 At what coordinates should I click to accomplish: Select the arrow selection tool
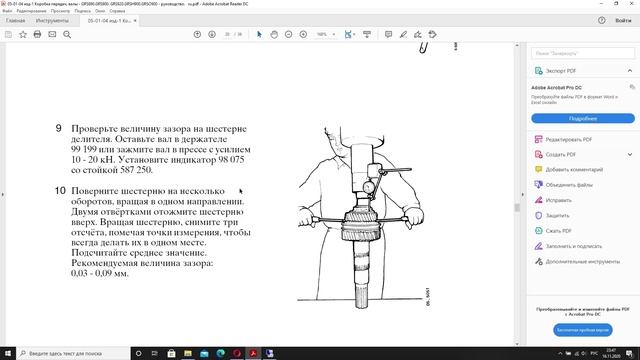pos(259,34)
